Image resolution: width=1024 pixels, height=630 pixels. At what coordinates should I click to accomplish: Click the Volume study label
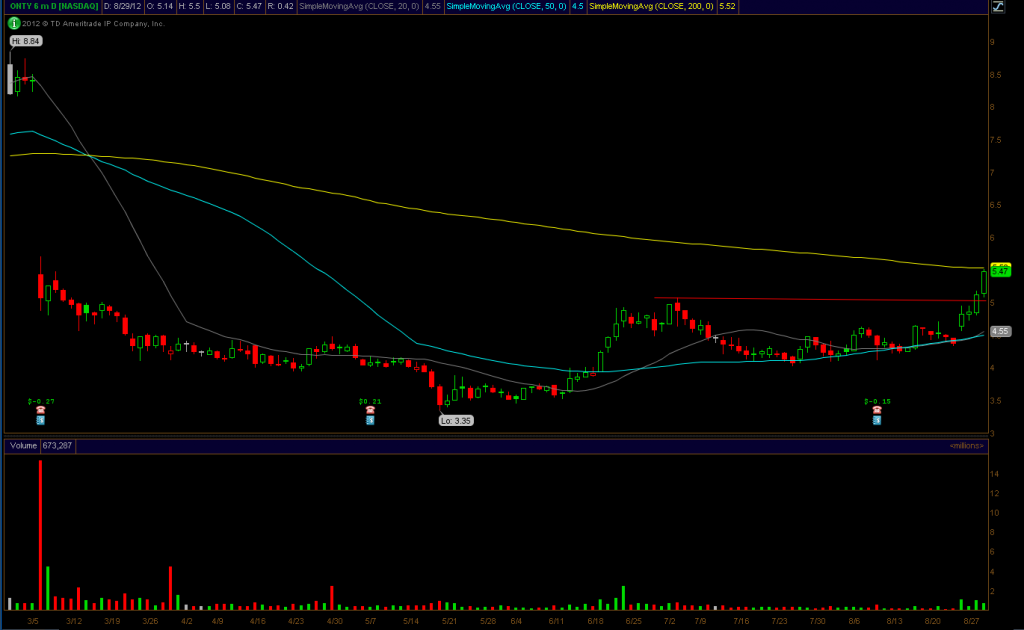[x=23, y=445]
